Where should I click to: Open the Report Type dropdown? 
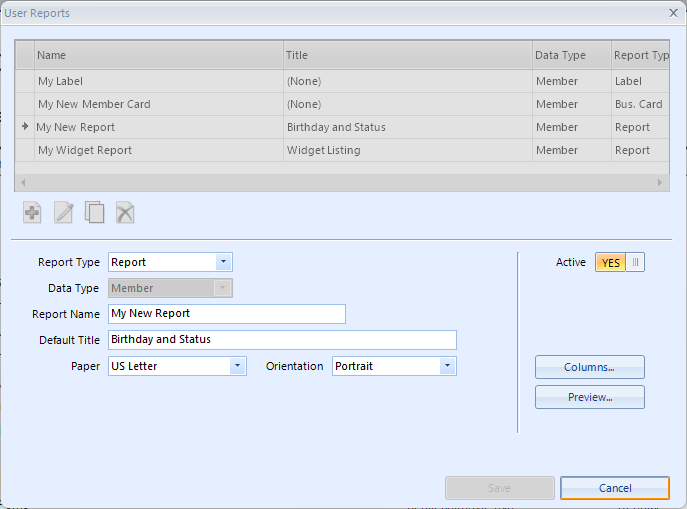click(223, 262)
